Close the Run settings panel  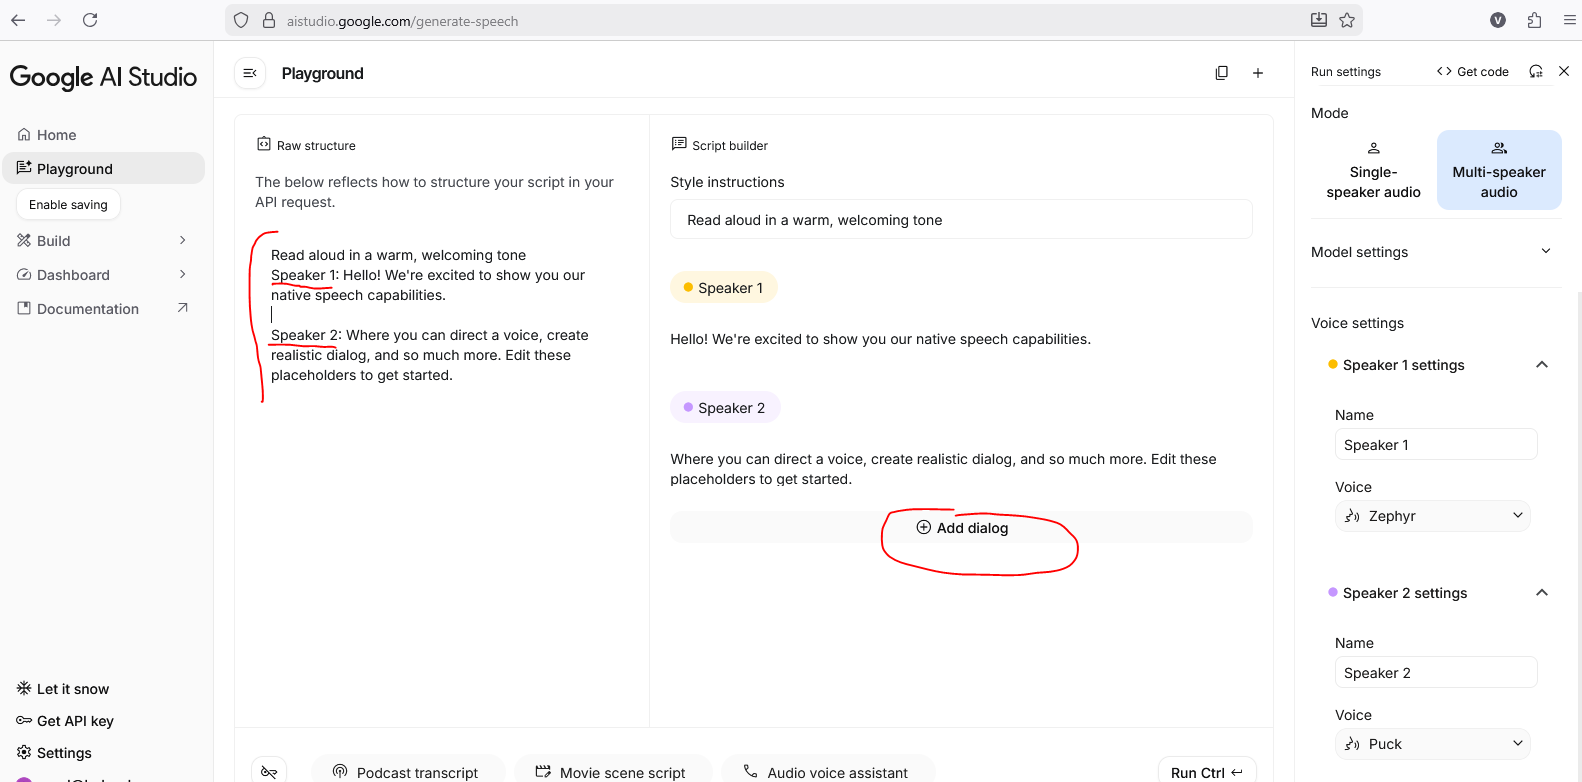(1564, 71)
